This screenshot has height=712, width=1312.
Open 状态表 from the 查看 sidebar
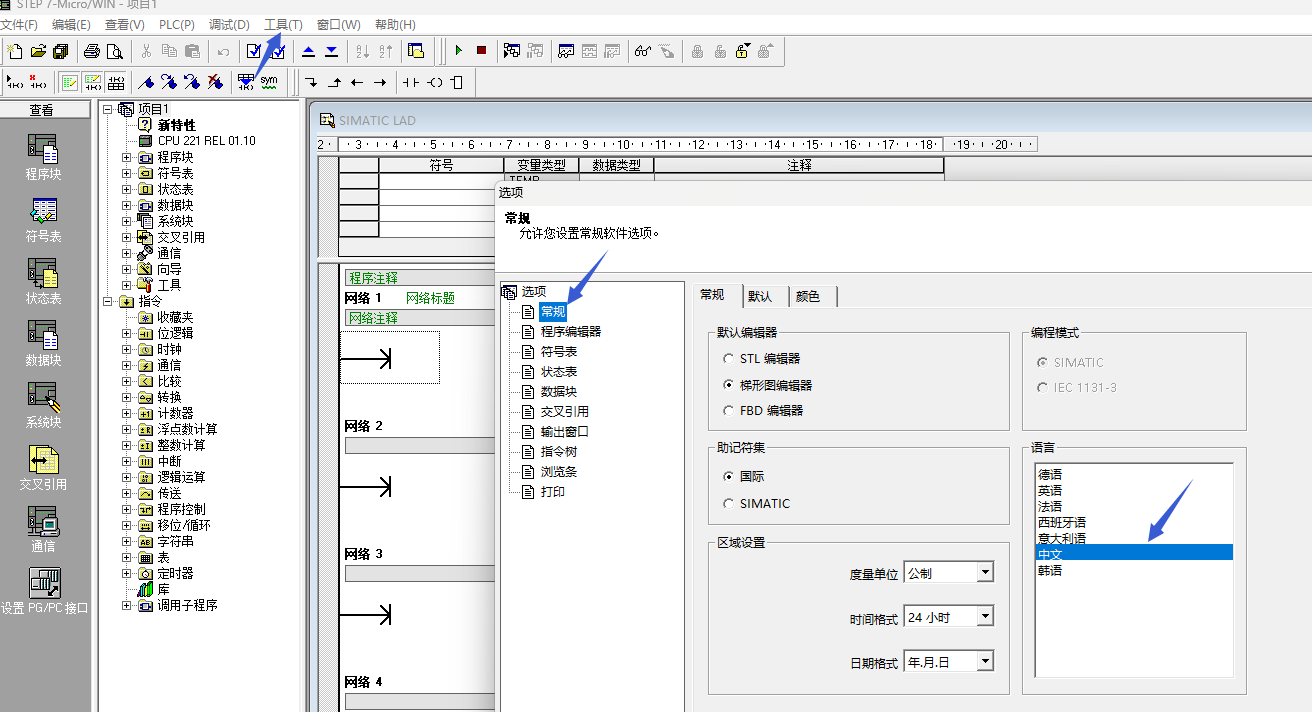(43, 282)
